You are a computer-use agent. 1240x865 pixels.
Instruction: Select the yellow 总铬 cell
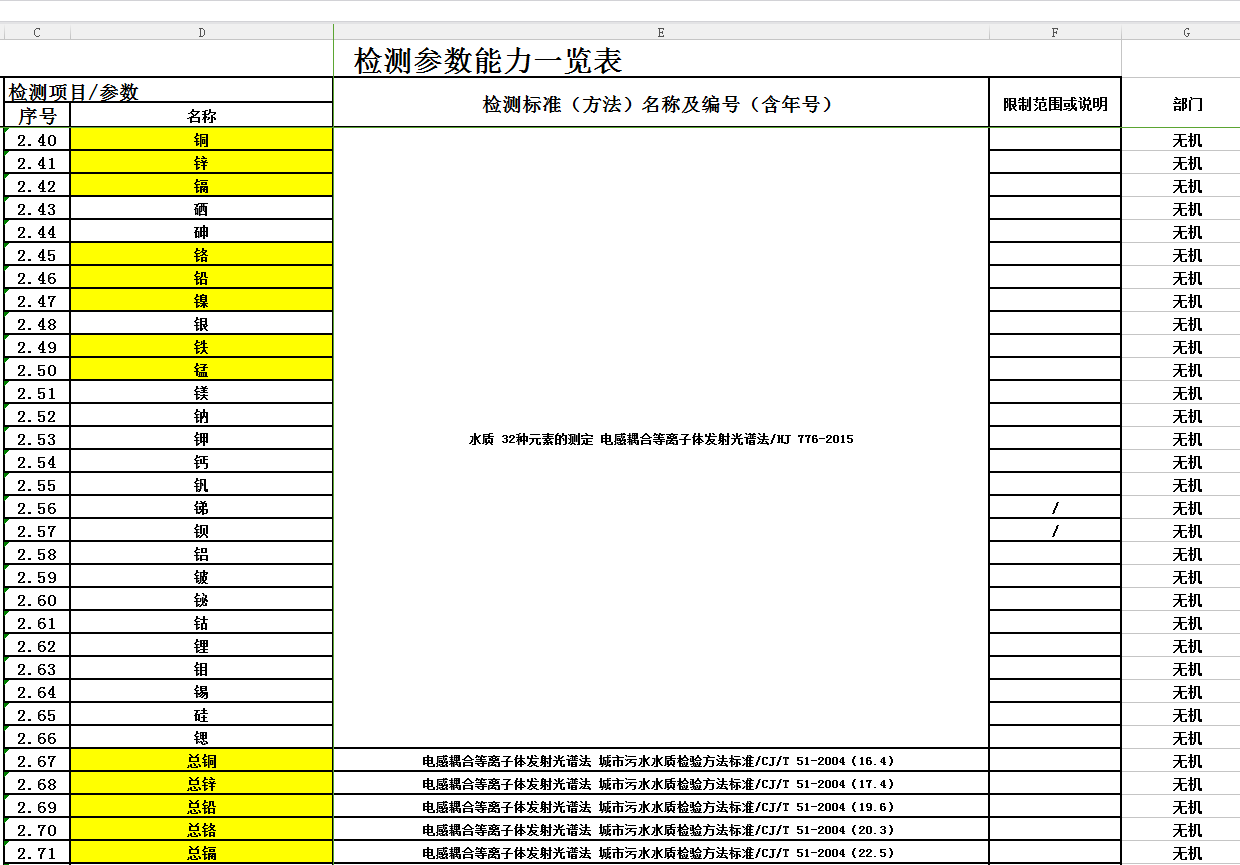202,829
